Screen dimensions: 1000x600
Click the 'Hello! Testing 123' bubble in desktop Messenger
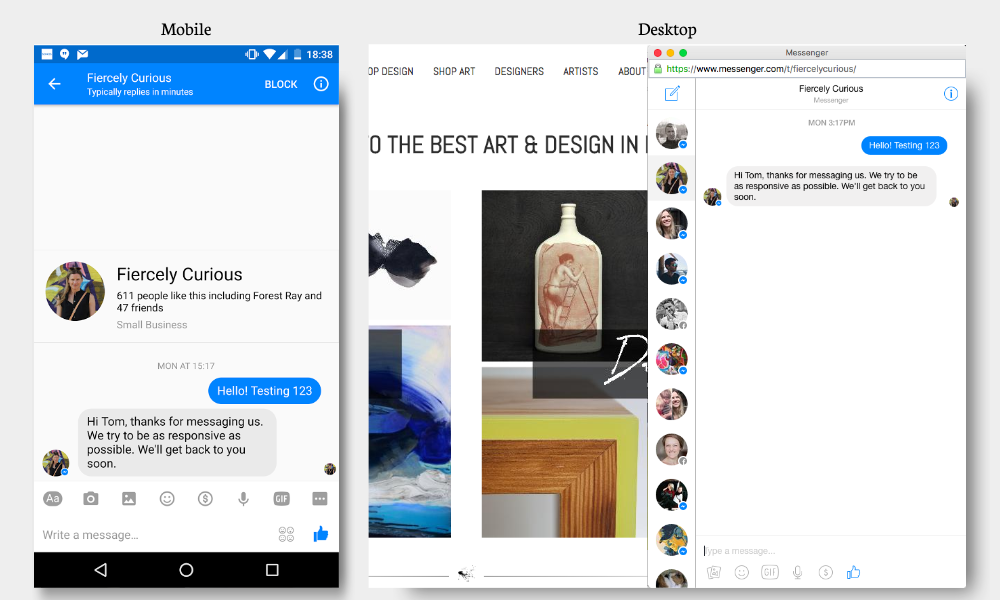tap(904, 145)
